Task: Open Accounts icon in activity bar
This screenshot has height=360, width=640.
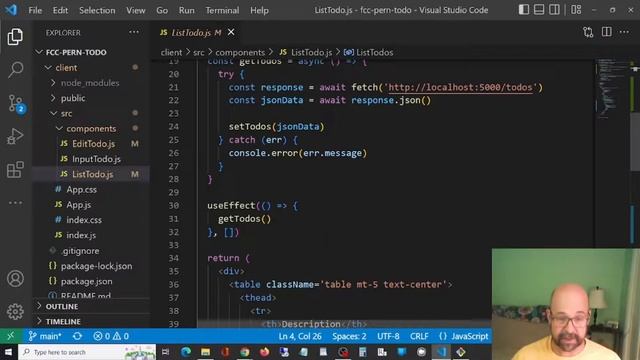Action: (x=15, y=278)
